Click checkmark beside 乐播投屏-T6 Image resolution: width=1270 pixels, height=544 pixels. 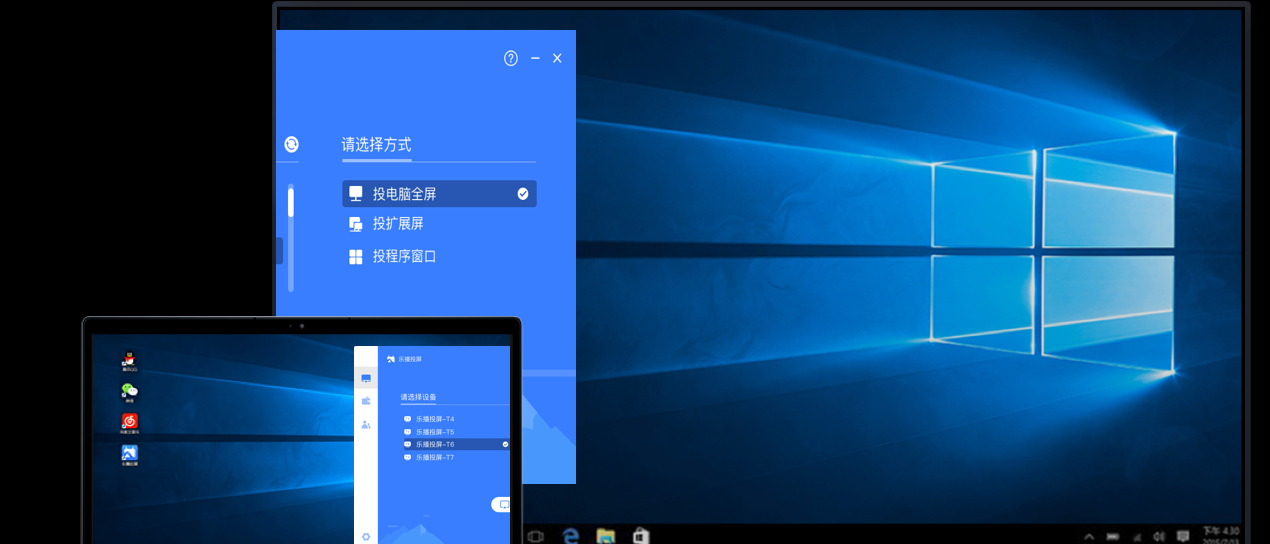pyautogui.click(x=505, y=444)
